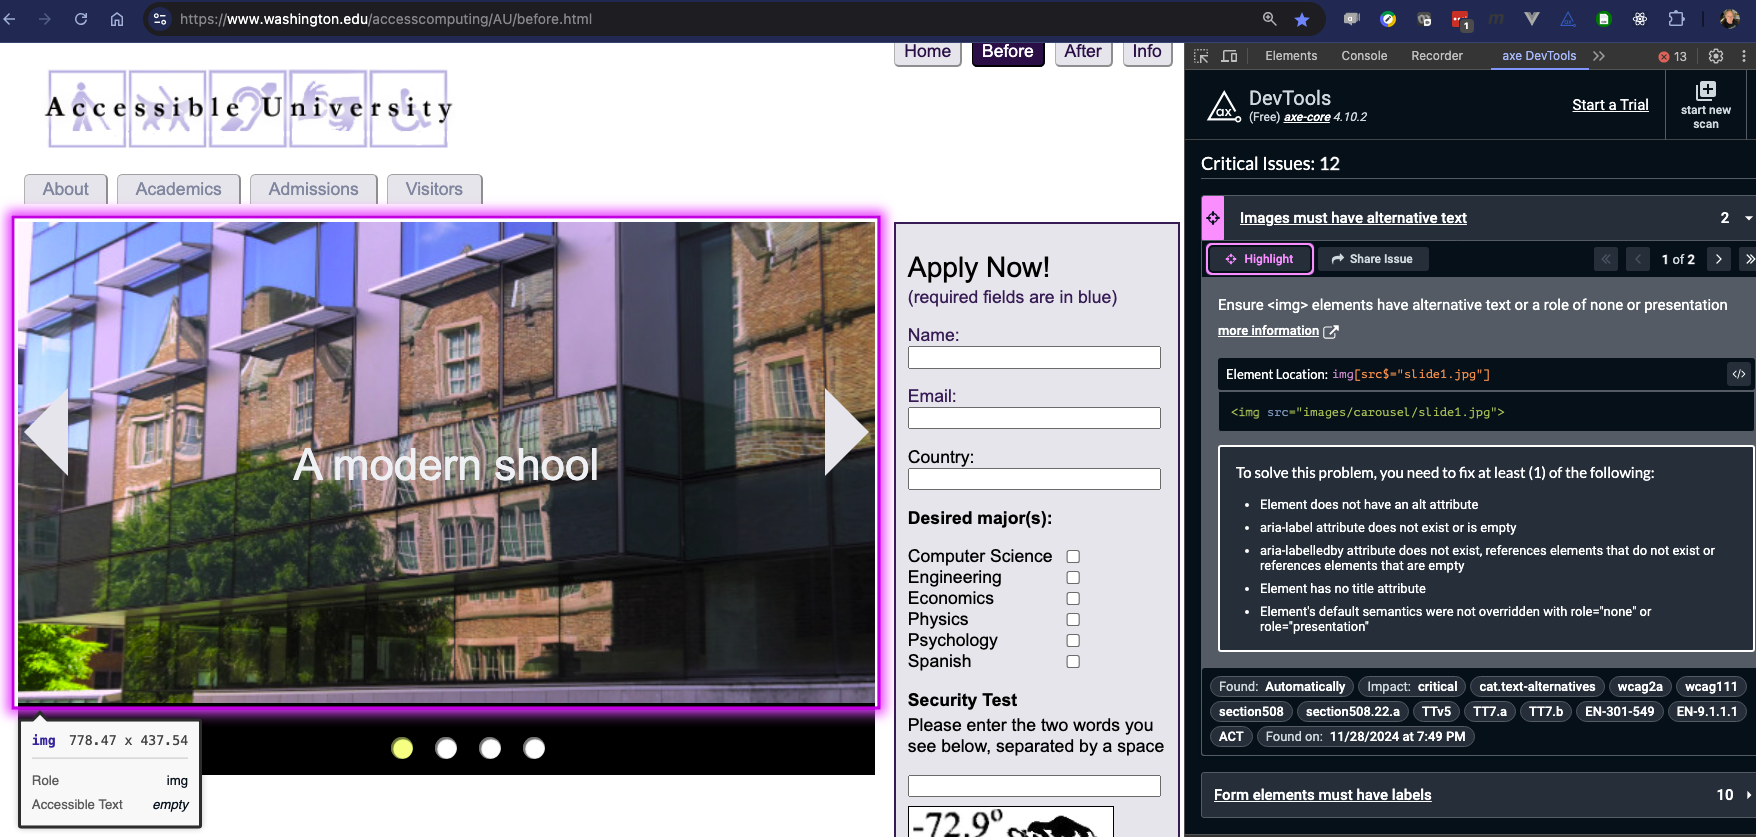
Task: Select the second carousel dot
Action: (446, 748)
